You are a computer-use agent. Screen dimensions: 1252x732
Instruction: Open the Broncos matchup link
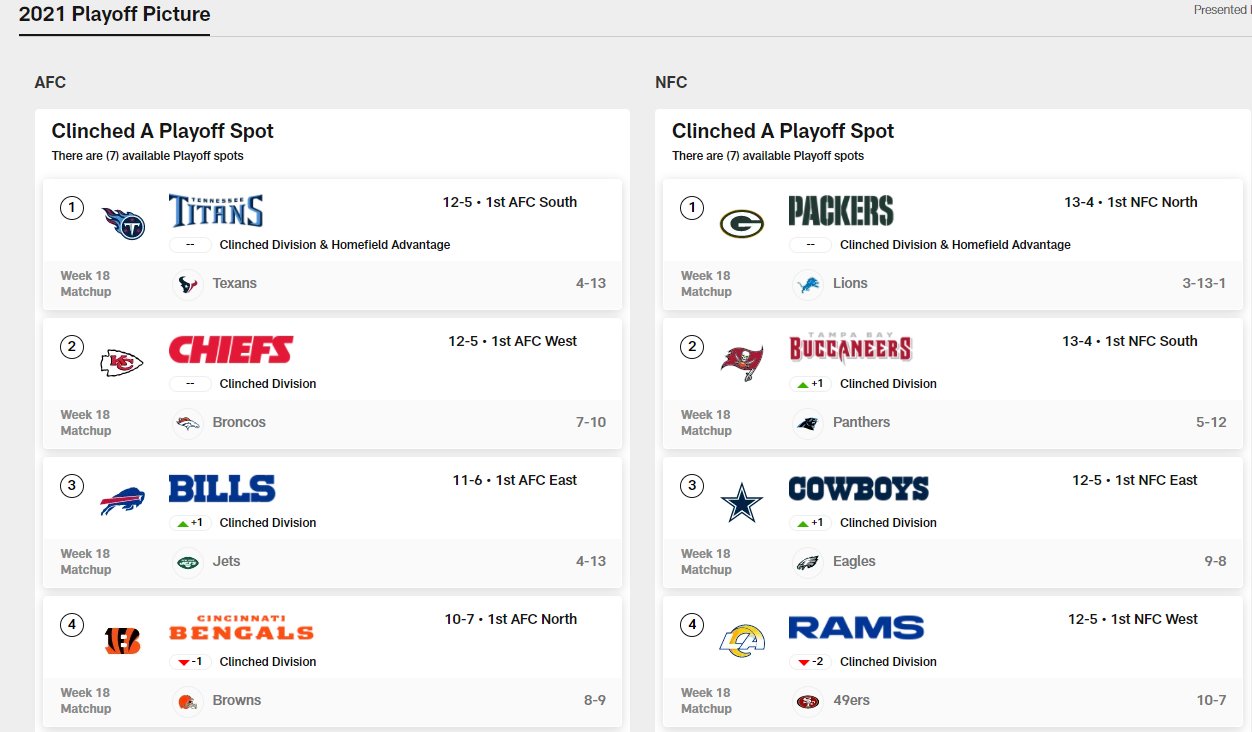coord(239,423)
